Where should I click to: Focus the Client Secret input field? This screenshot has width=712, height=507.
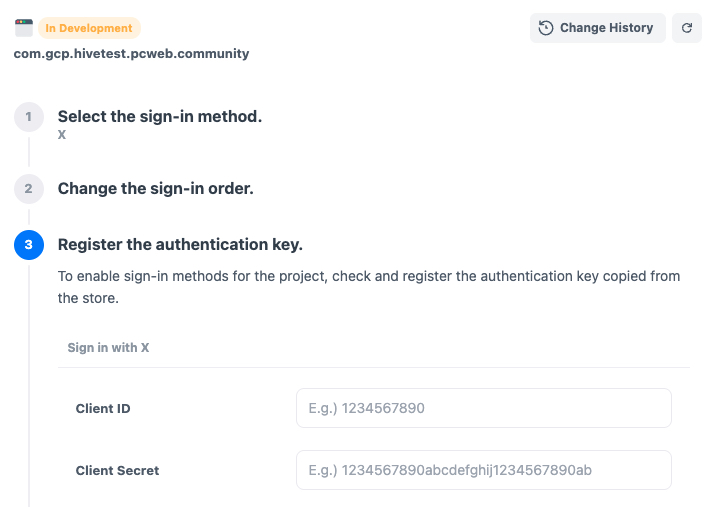(x=483, y=470)
